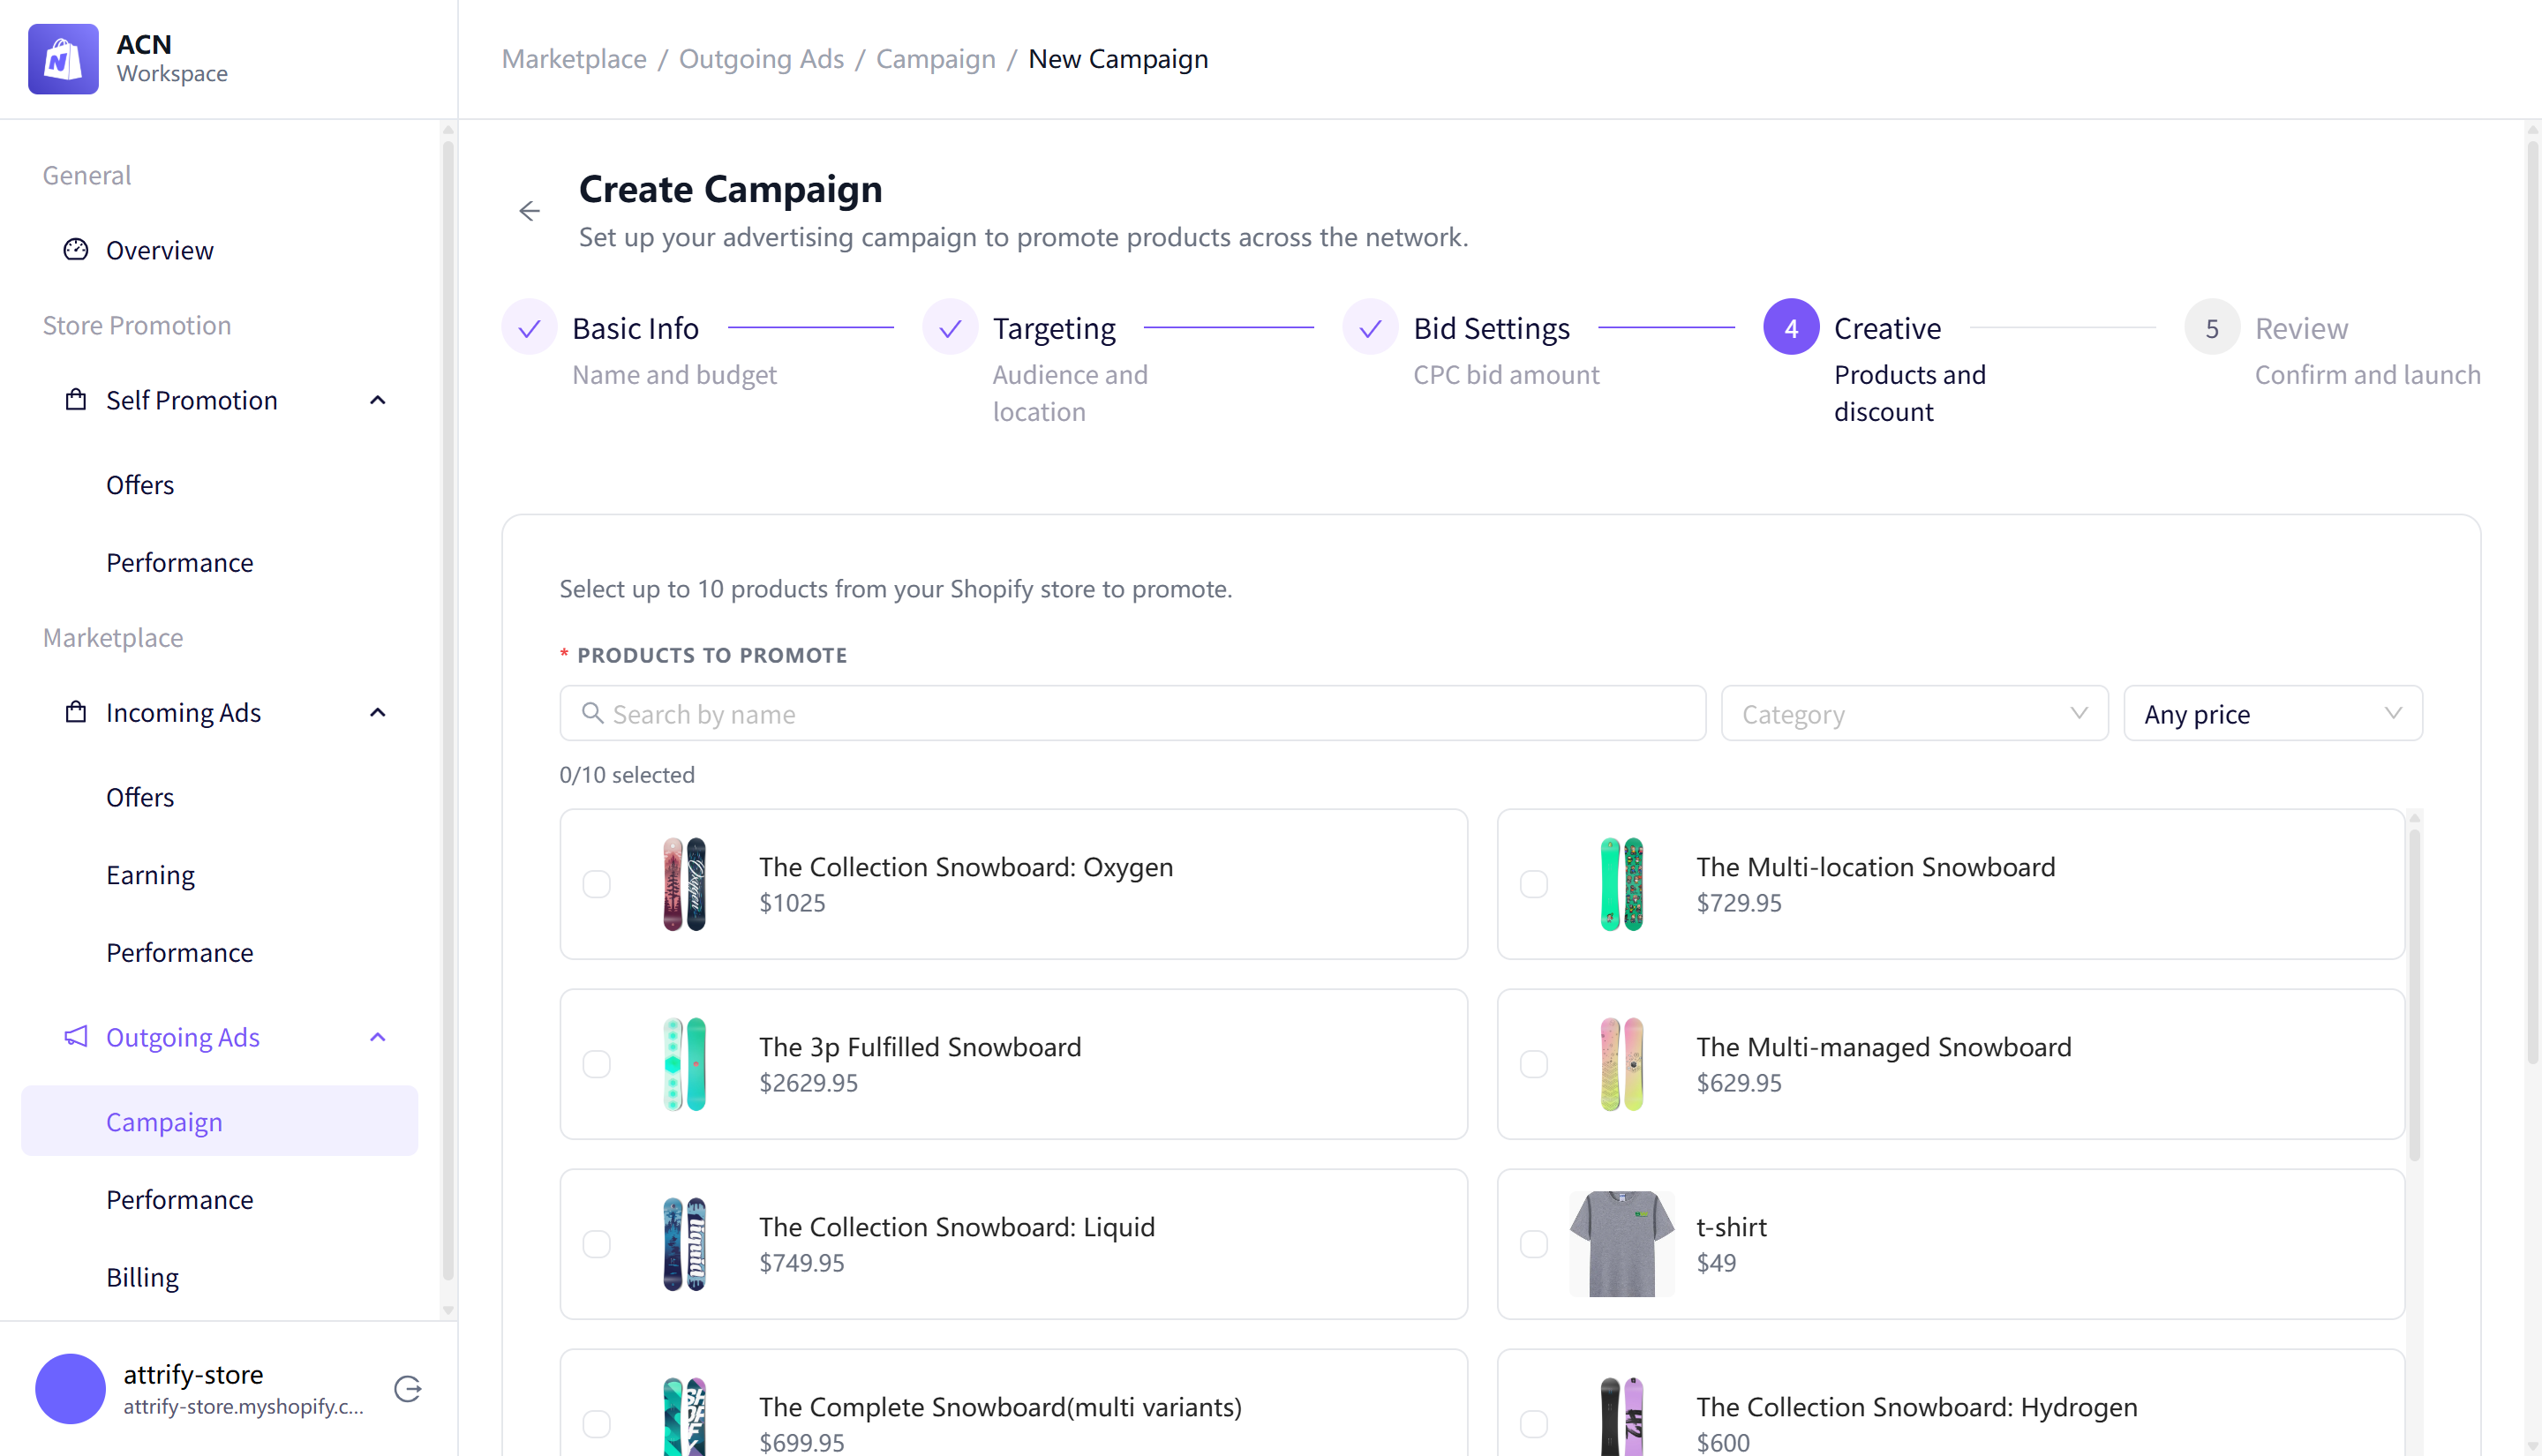Check The Collection Snowboard: Hydrogen
This screenshot has height=1456, width=2542.
(1534, 1424)
